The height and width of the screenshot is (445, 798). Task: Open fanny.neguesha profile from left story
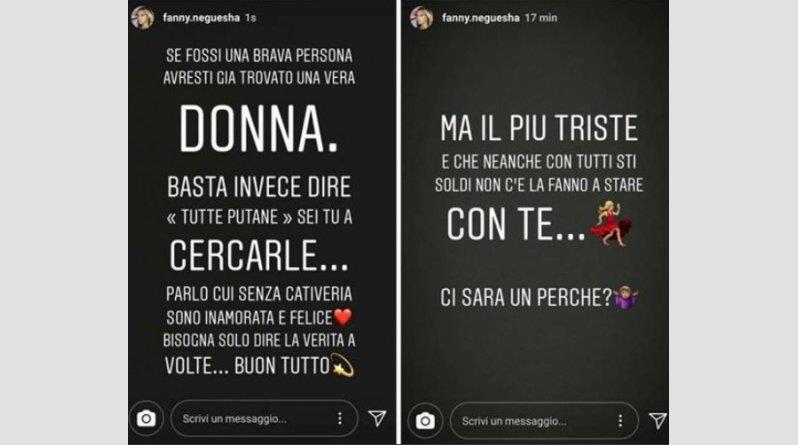201,18
